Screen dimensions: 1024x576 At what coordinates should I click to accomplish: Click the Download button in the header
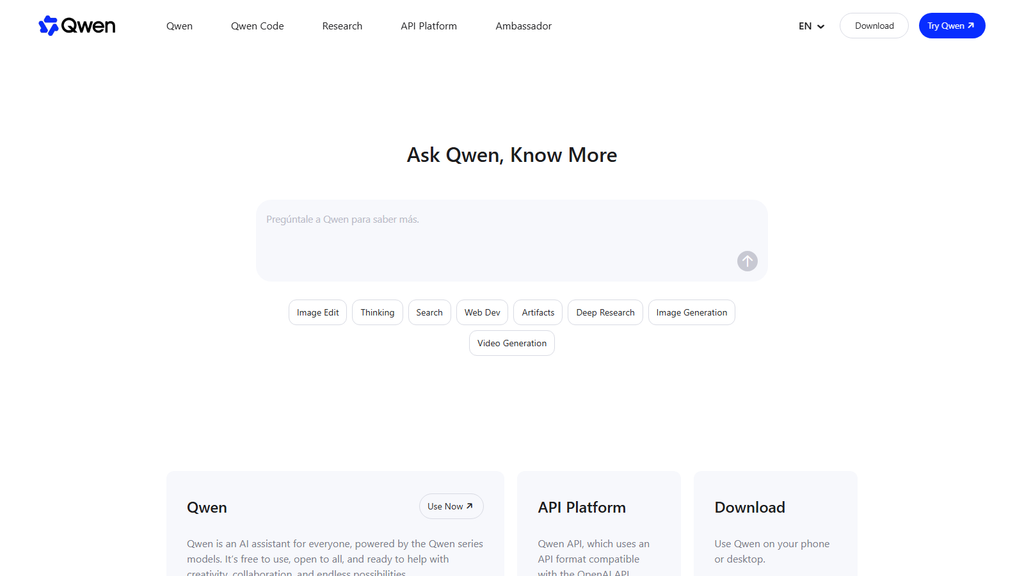874,25
